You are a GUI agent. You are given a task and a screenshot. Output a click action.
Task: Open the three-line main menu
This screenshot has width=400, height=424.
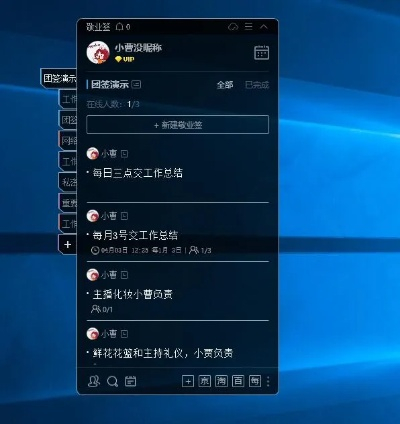(x=249, y=26)
